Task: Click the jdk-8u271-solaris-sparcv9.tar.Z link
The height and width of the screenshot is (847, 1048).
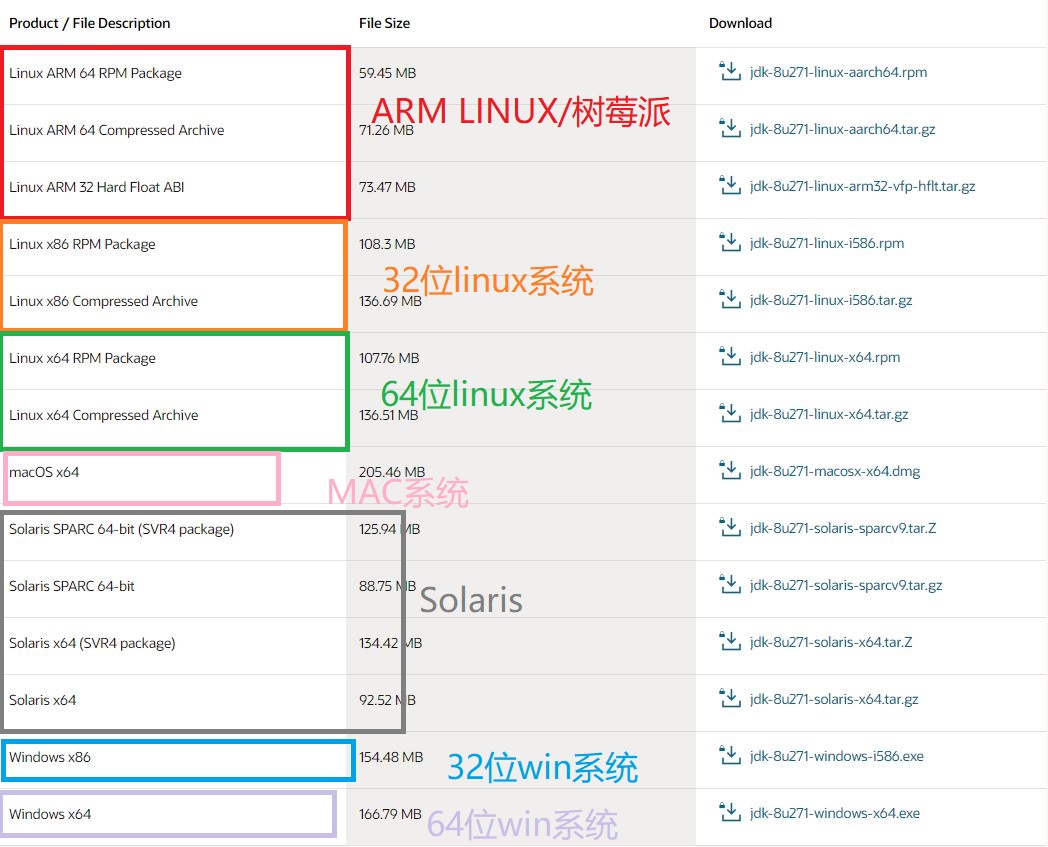Action: tap(843, 528)
